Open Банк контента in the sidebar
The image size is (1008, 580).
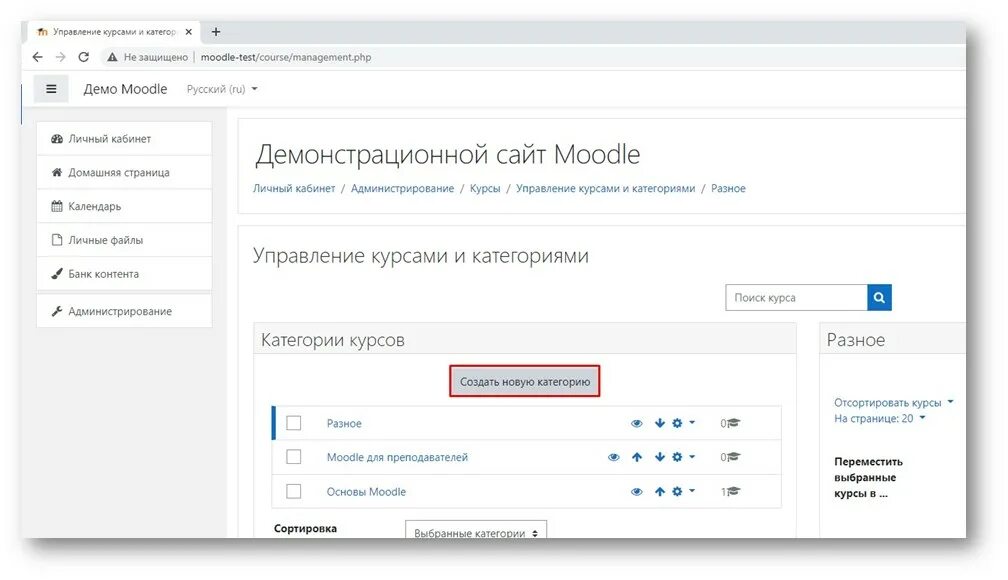coord(124,273)
